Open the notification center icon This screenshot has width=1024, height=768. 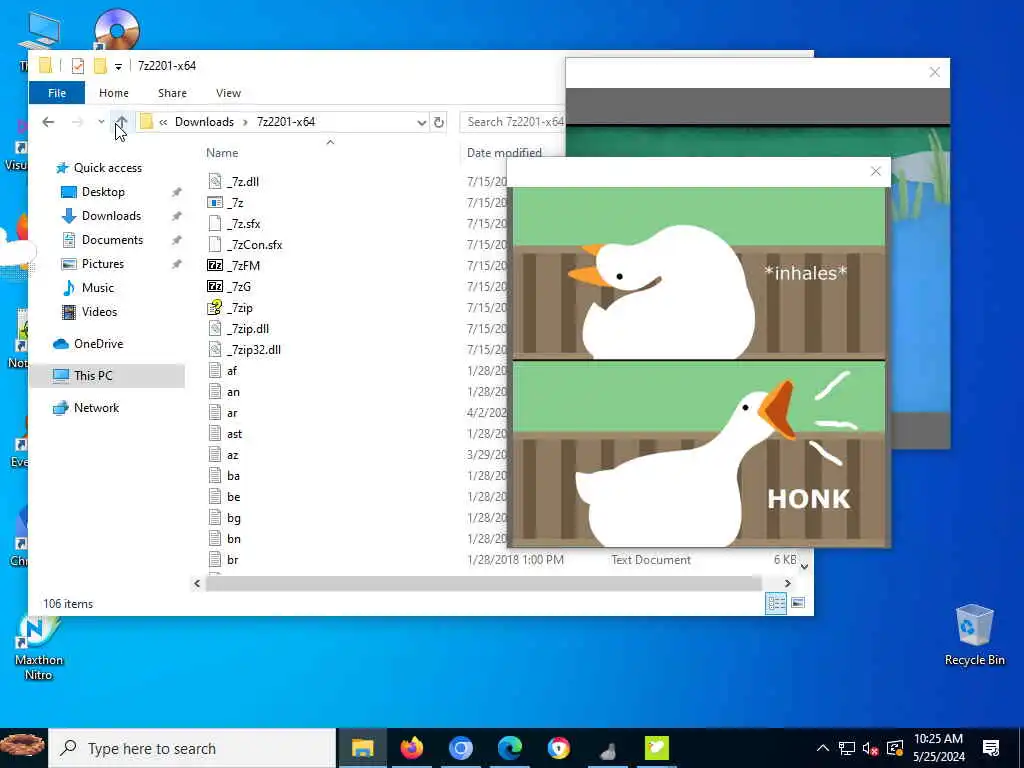(991, 748)
